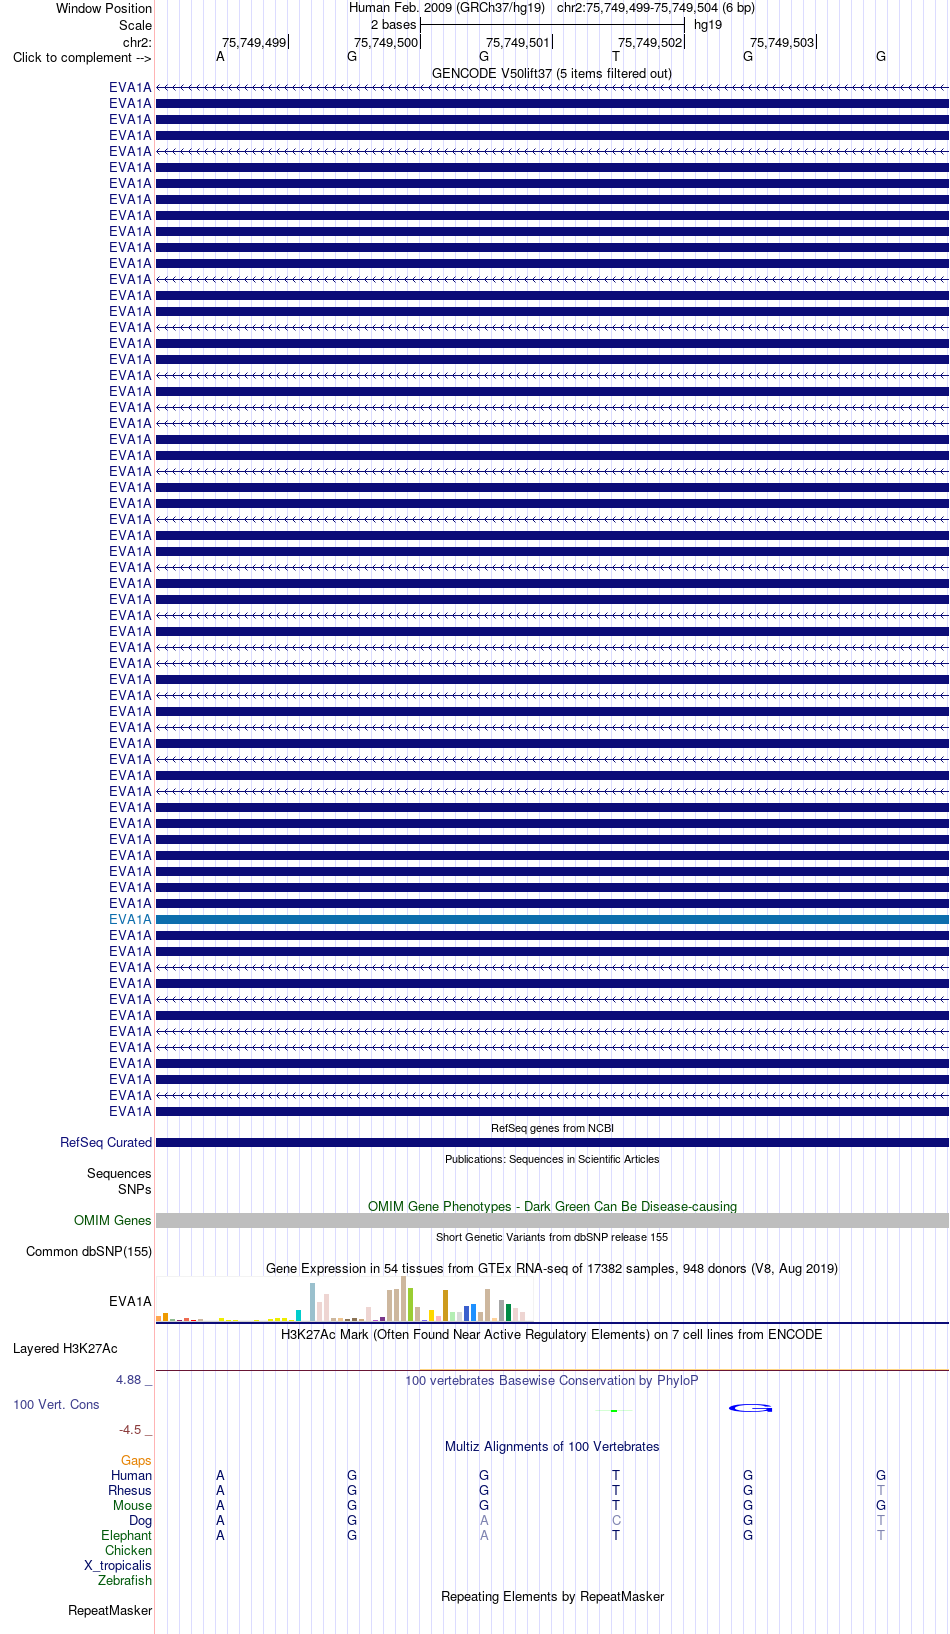Click 'Click to complement -->' to complement bases
This screenshot has width=950, height=1634.
click(x=82, y=57)
